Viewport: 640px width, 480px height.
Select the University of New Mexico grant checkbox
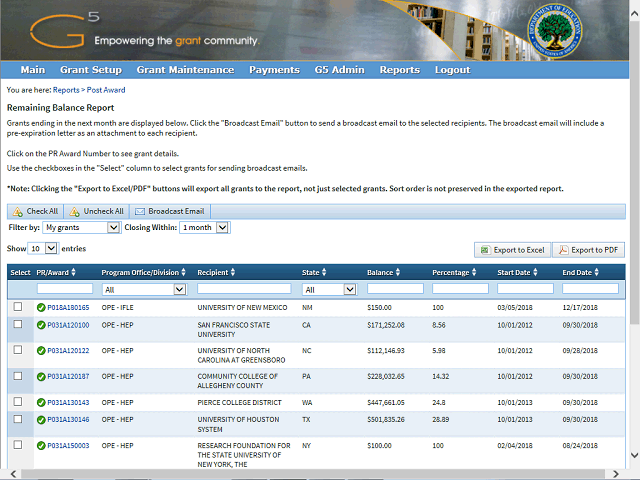pyautogui.click(x=17, y=308)
